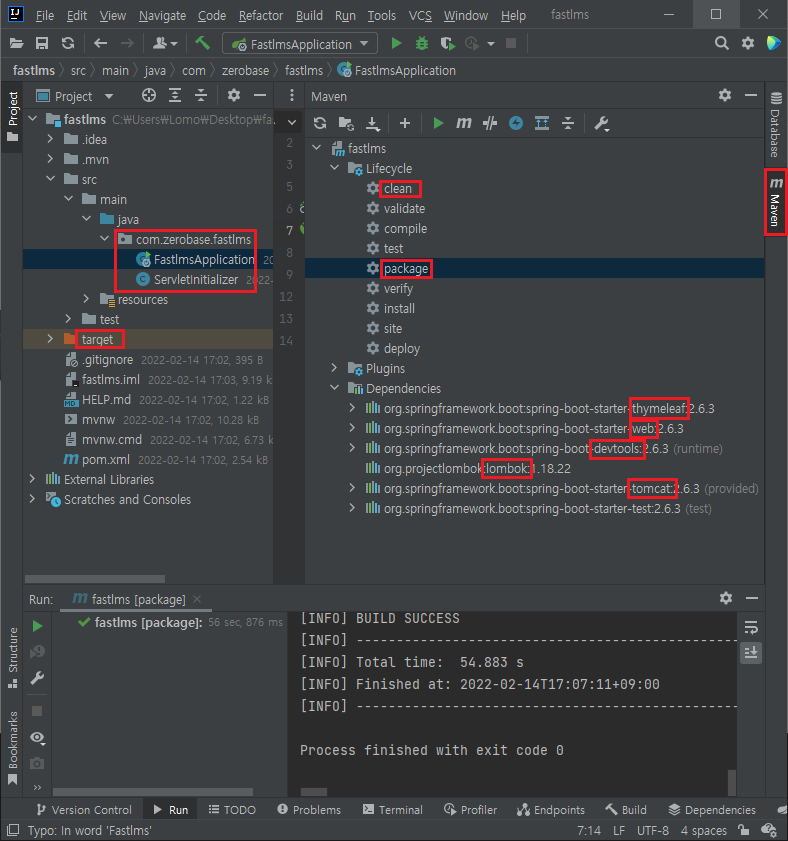
Task: Open Version Control tool window
Action: pos(84,810)
